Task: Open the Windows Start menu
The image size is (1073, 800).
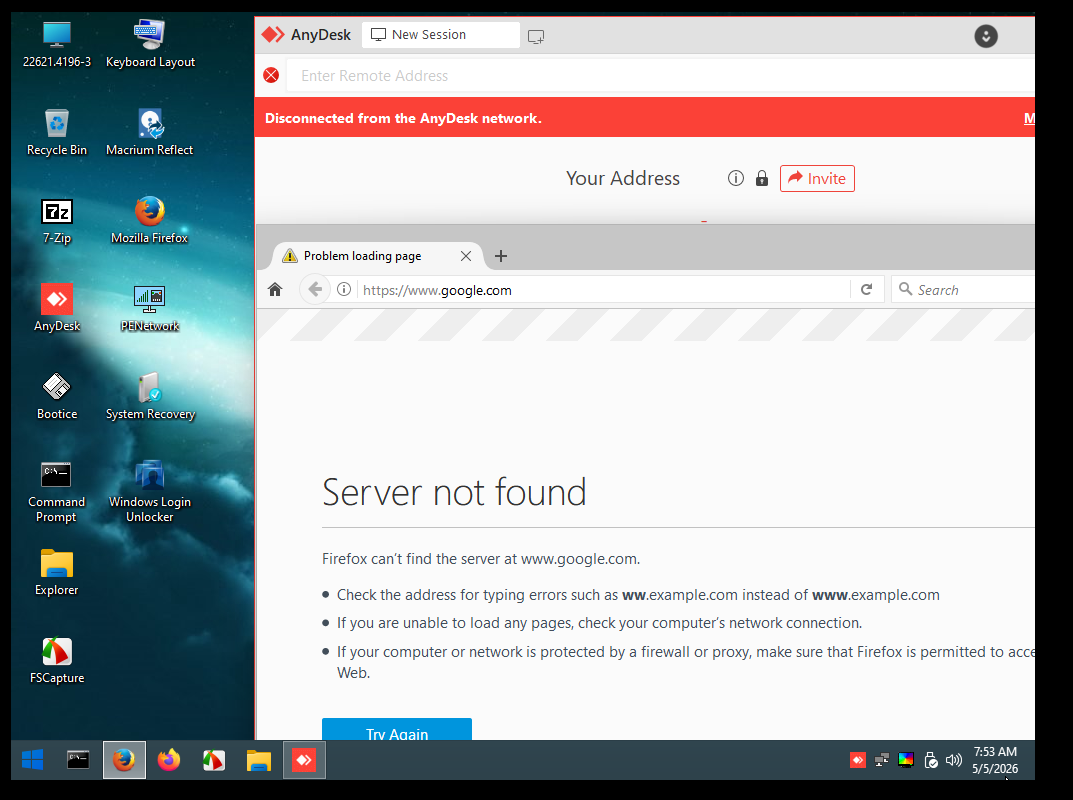Action: (33, 760)
